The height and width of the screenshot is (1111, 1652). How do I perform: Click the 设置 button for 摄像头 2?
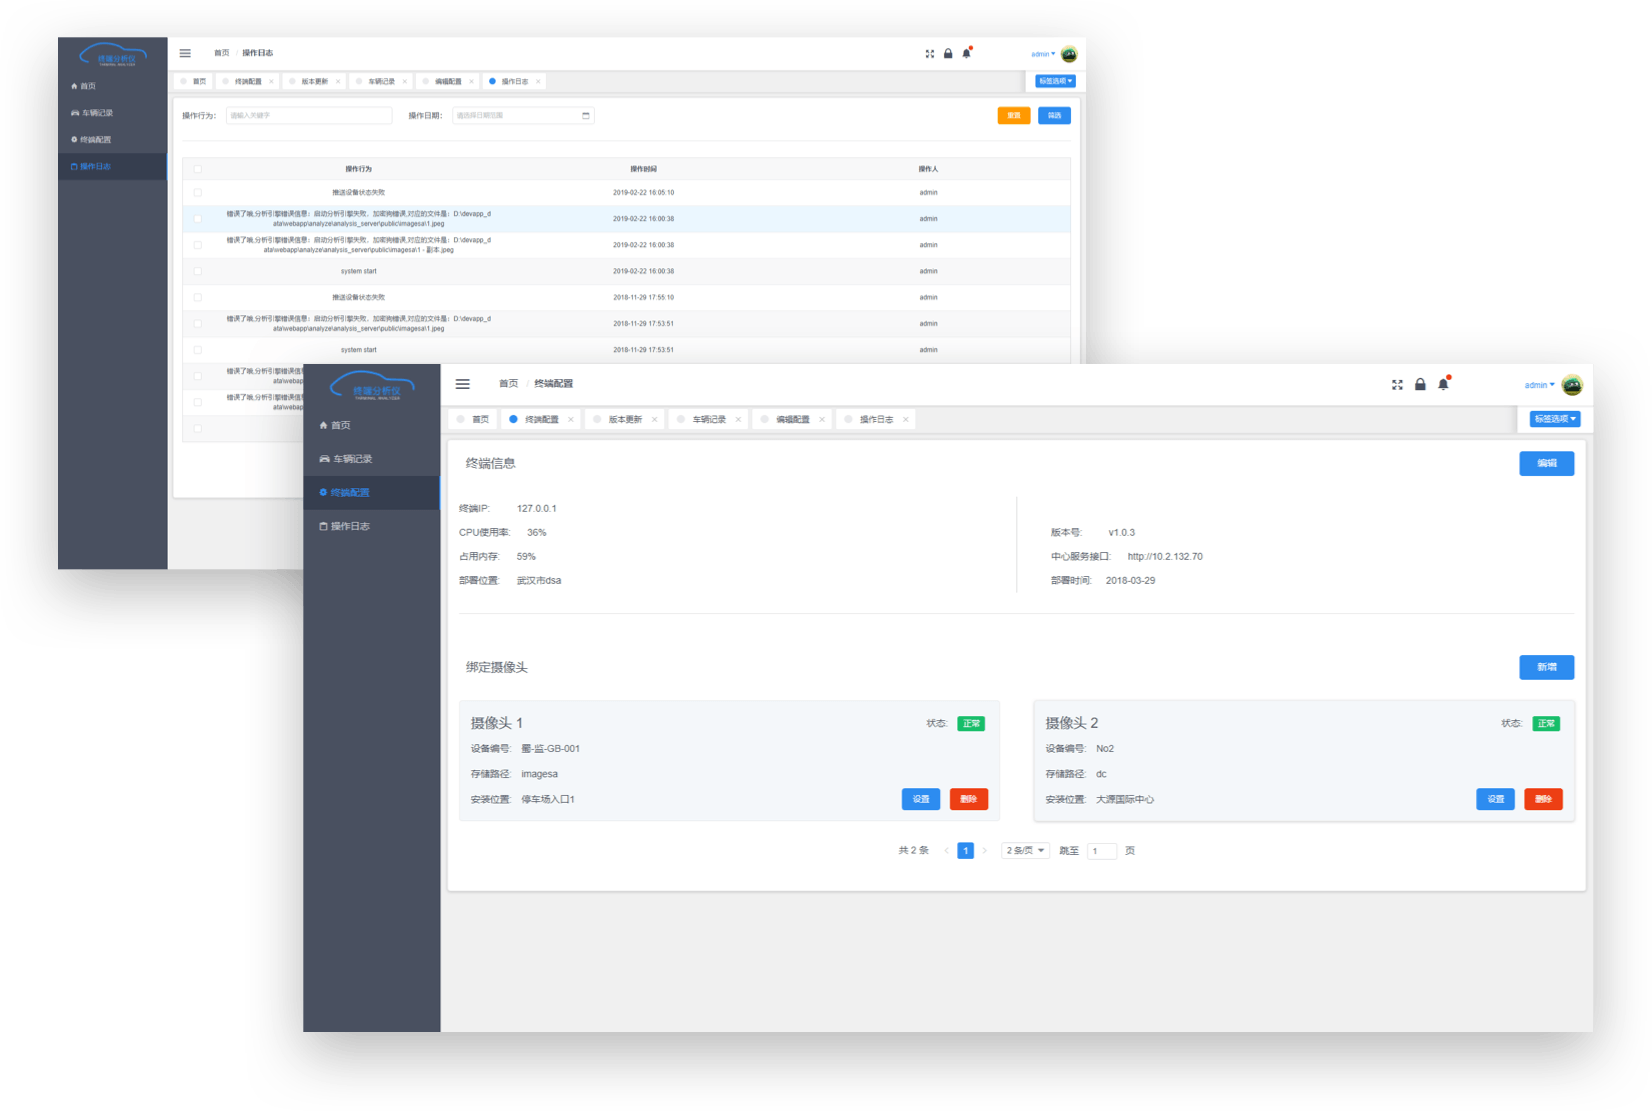click(x=1495, y=799)
